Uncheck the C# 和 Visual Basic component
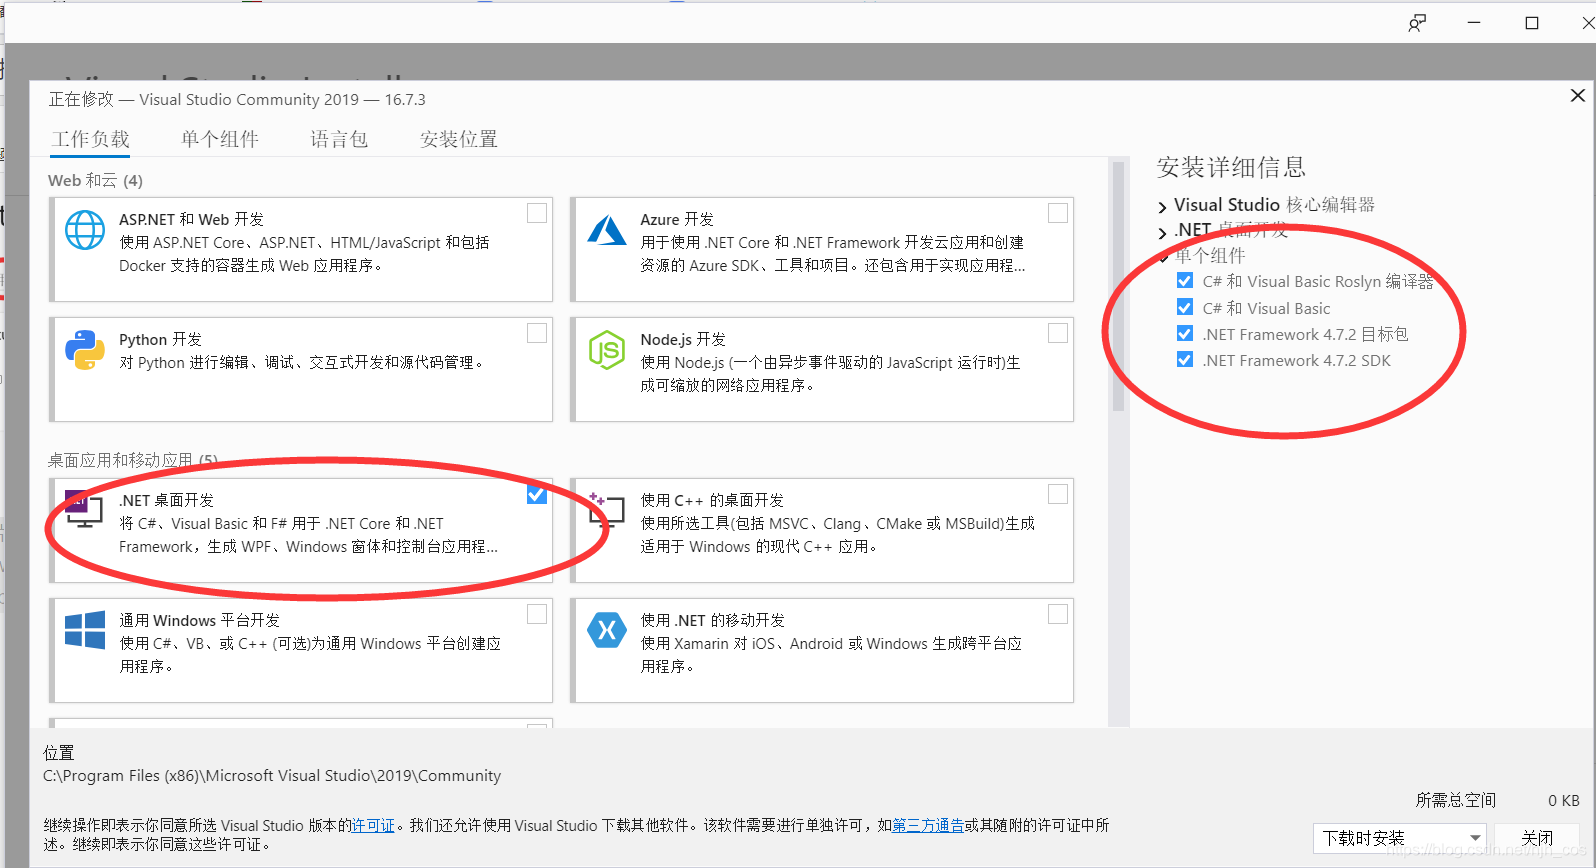The height and width of the screenshot is (868, 1596). click(1185, 307)
